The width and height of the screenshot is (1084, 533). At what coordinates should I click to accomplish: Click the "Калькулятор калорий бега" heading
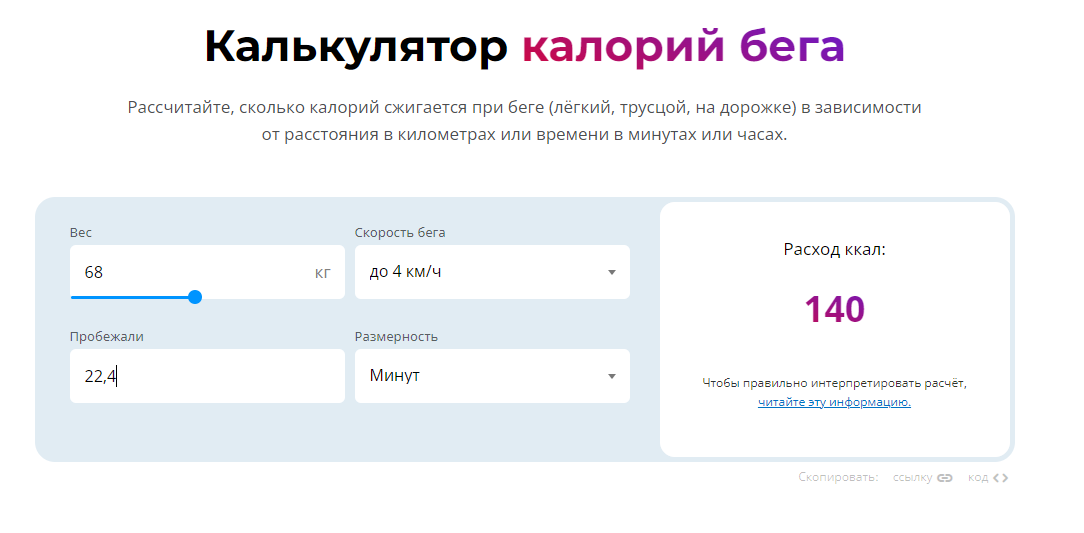pyautogui.click(x=525, y=47)
